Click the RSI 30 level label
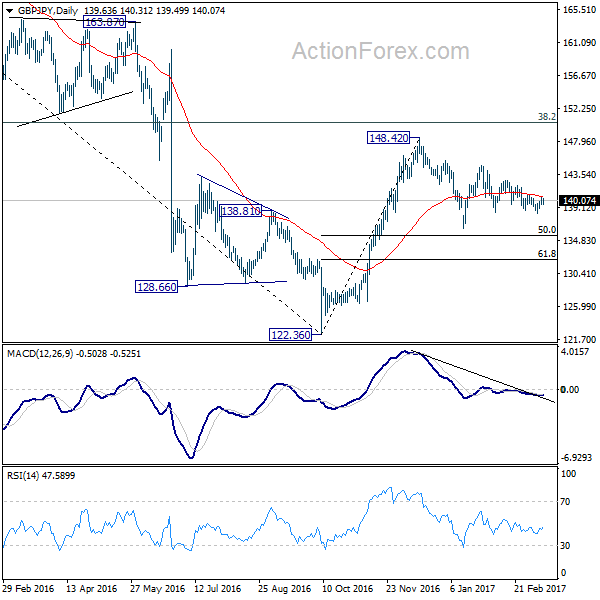 point(565,545)
